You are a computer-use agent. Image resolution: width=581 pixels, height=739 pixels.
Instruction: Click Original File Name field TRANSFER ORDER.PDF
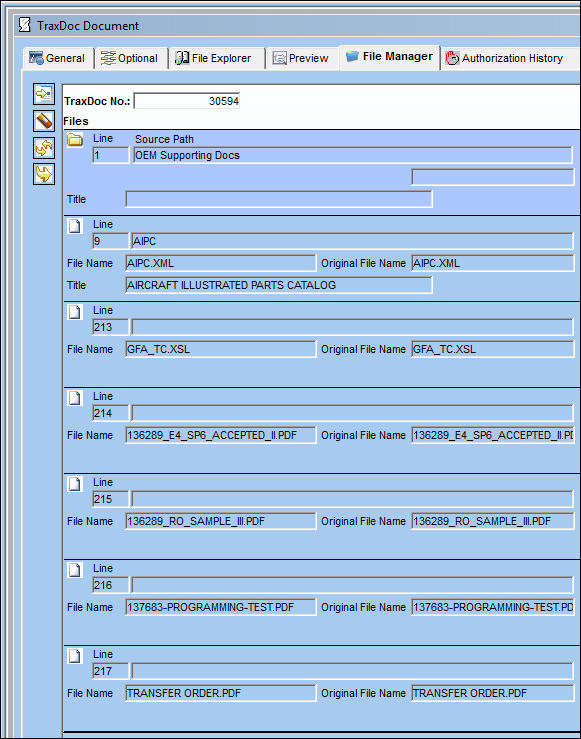point(493,693)
